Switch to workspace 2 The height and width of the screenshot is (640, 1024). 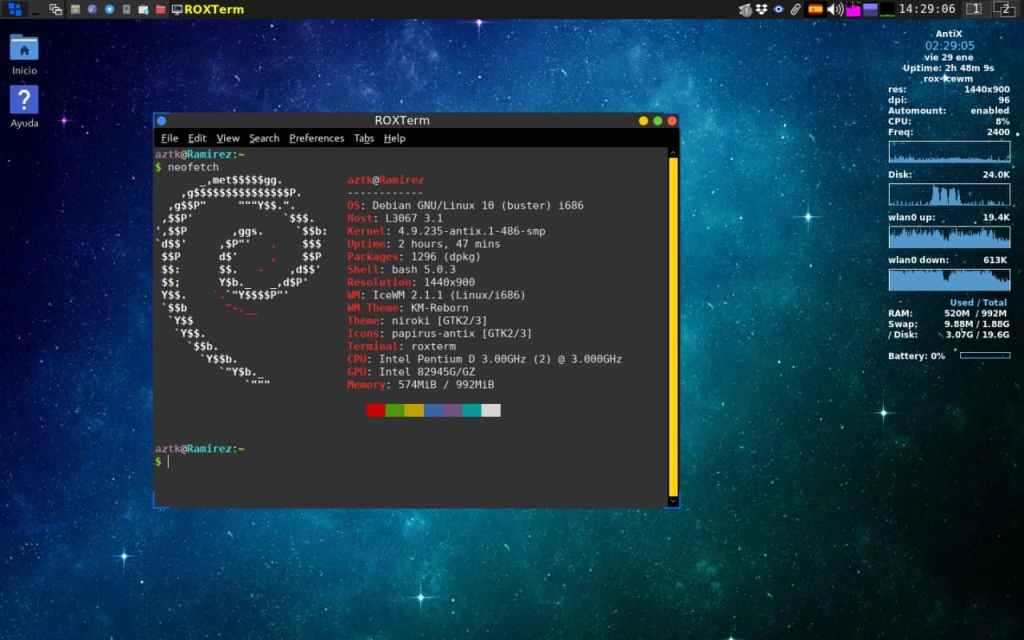[x=1006, y=9]
